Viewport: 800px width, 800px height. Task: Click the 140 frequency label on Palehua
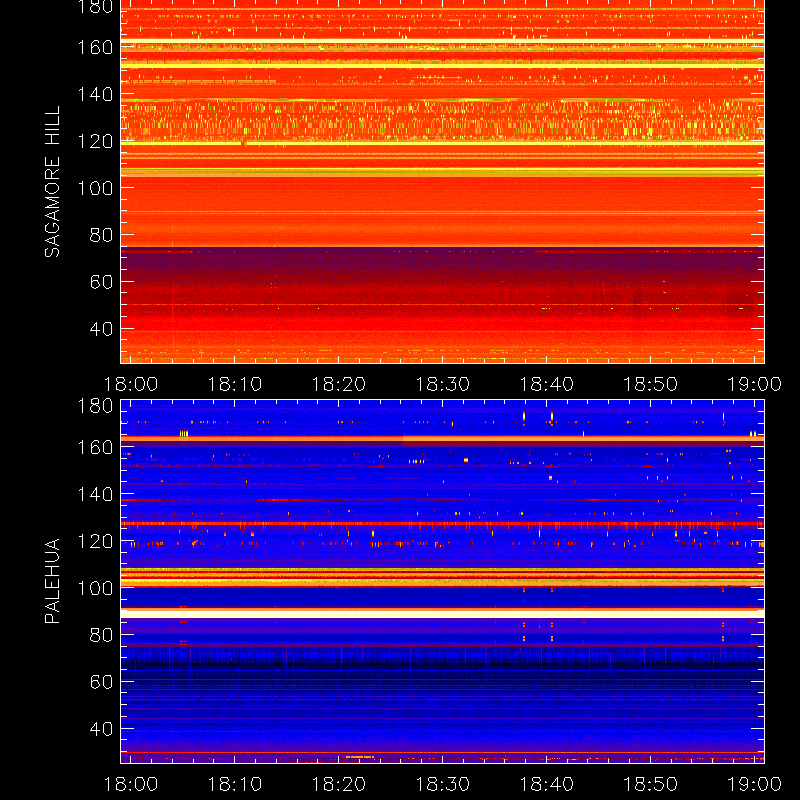[x=95, y=494]
